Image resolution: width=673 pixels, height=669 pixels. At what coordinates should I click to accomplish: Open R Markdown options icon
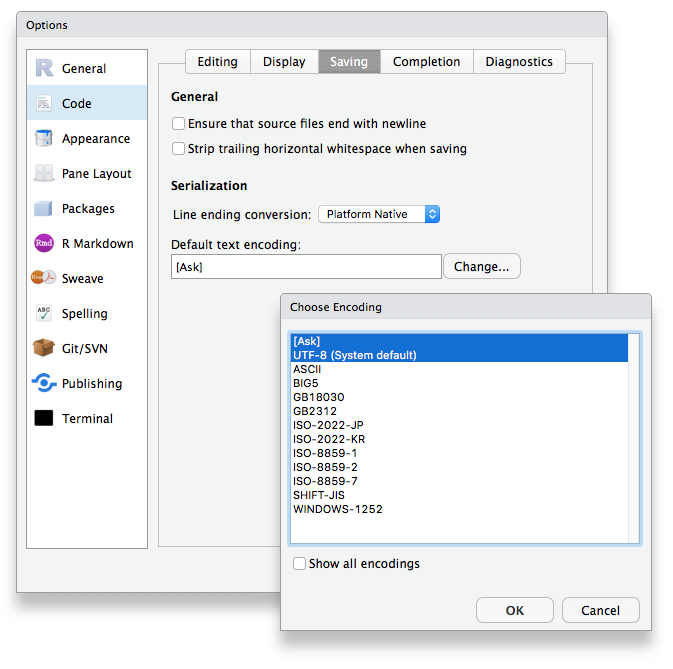pyautogui.click(x=44, y=243)
